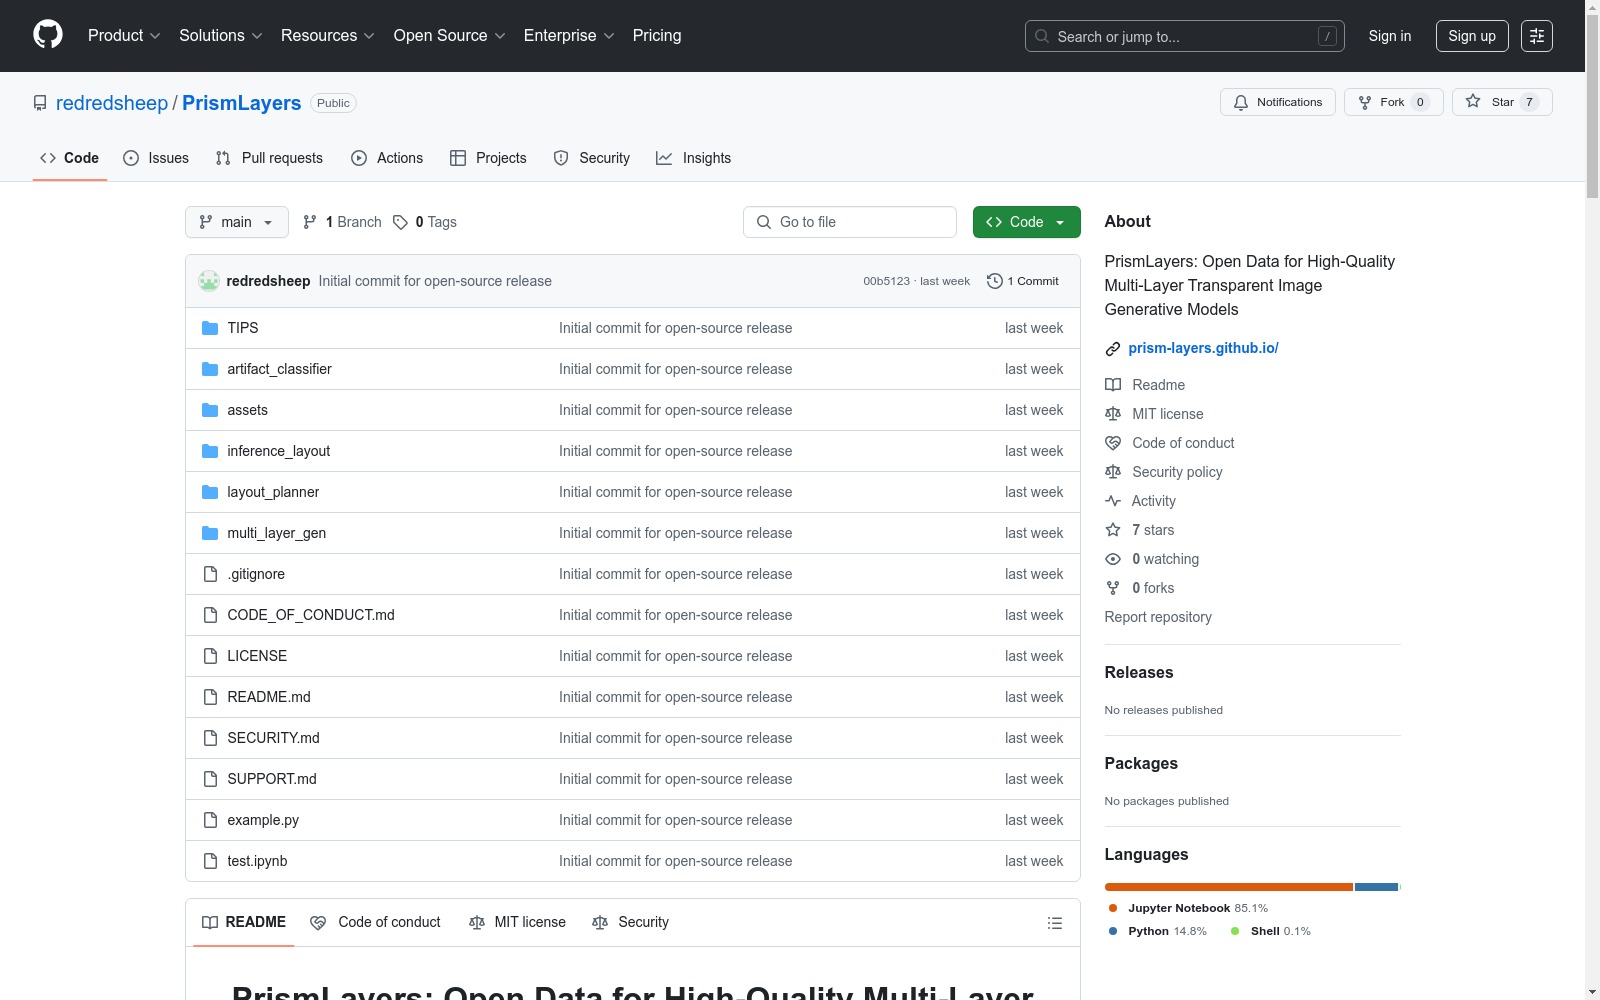
Task: Click the link icon beside prism-layers.github.io
Action: (x=1113, y=349)
